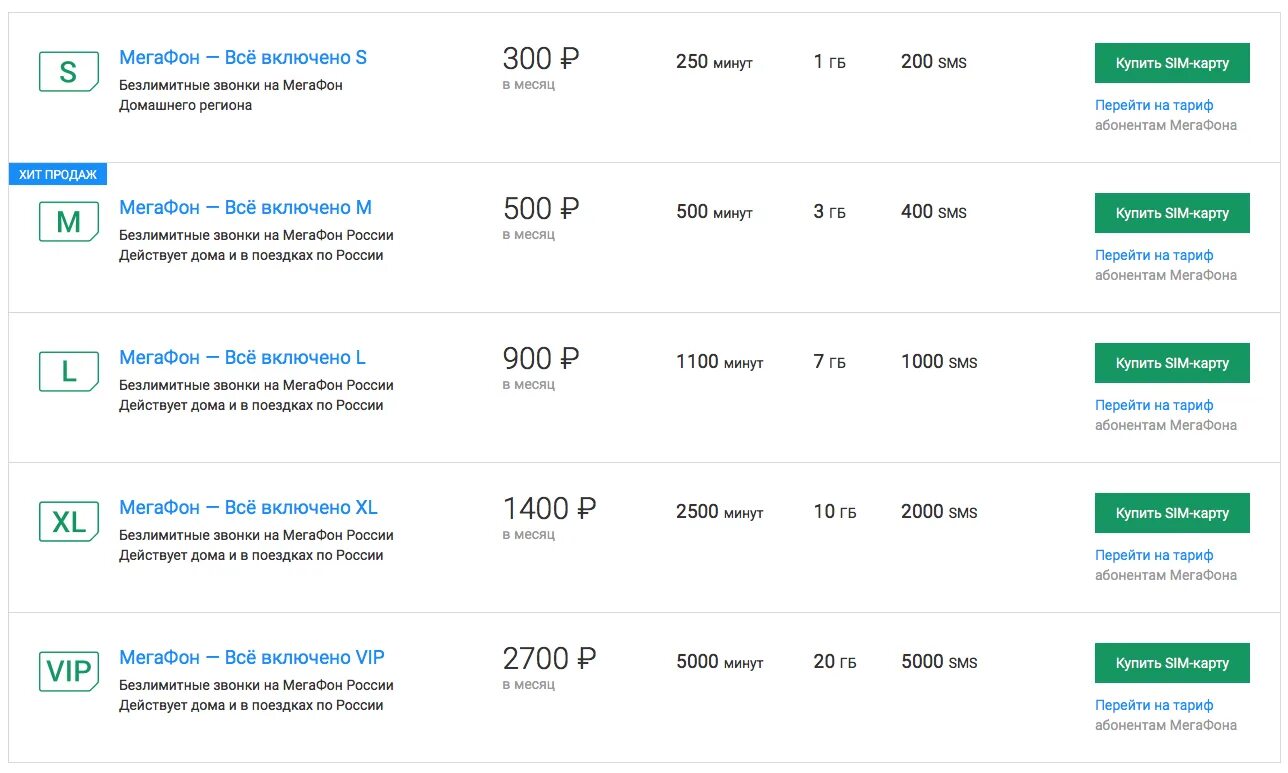Open the МегаФон — Всё включено VIP link

pyautogui.click(x=252, y=658)
